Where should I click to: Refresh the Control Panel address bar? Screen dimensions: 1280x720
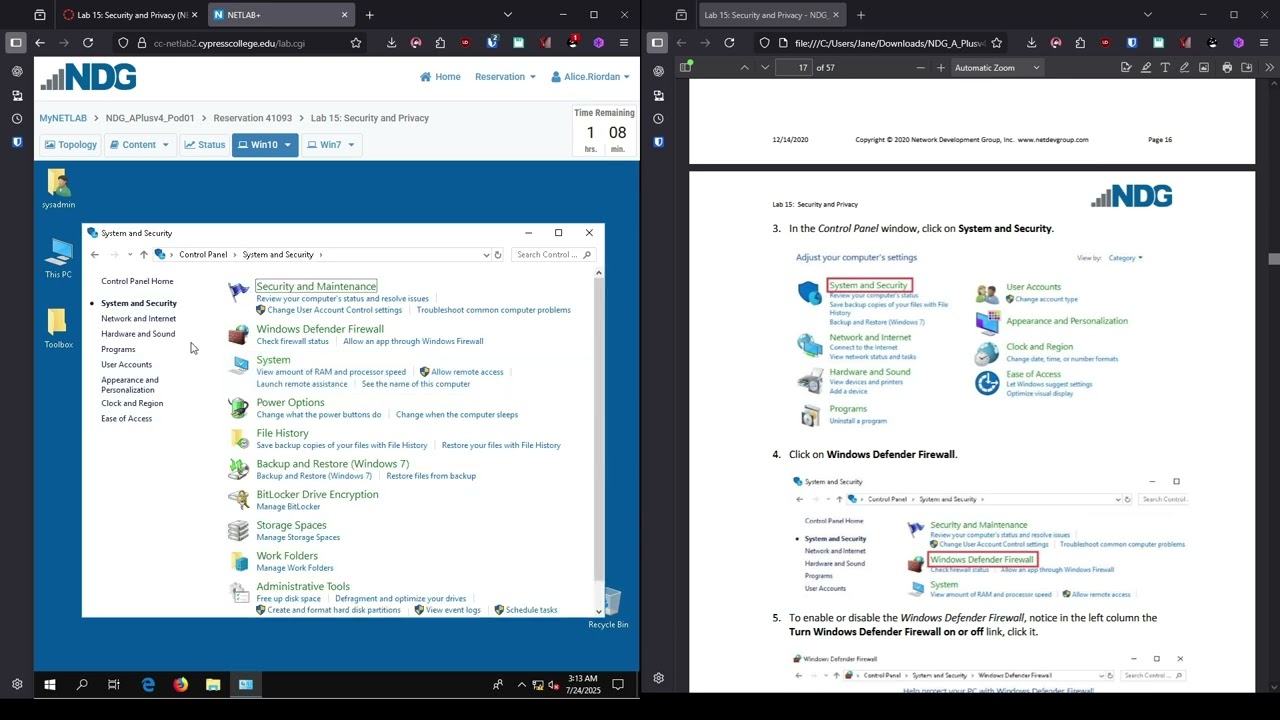(498, 255)
